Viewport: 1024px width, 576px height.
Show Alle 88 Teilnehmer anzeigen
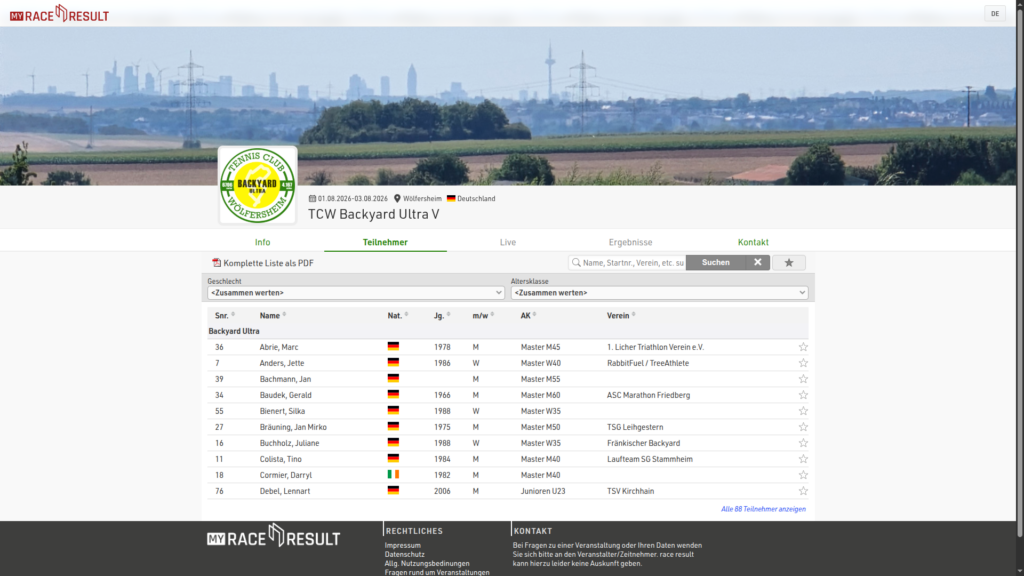pos(763,509)
